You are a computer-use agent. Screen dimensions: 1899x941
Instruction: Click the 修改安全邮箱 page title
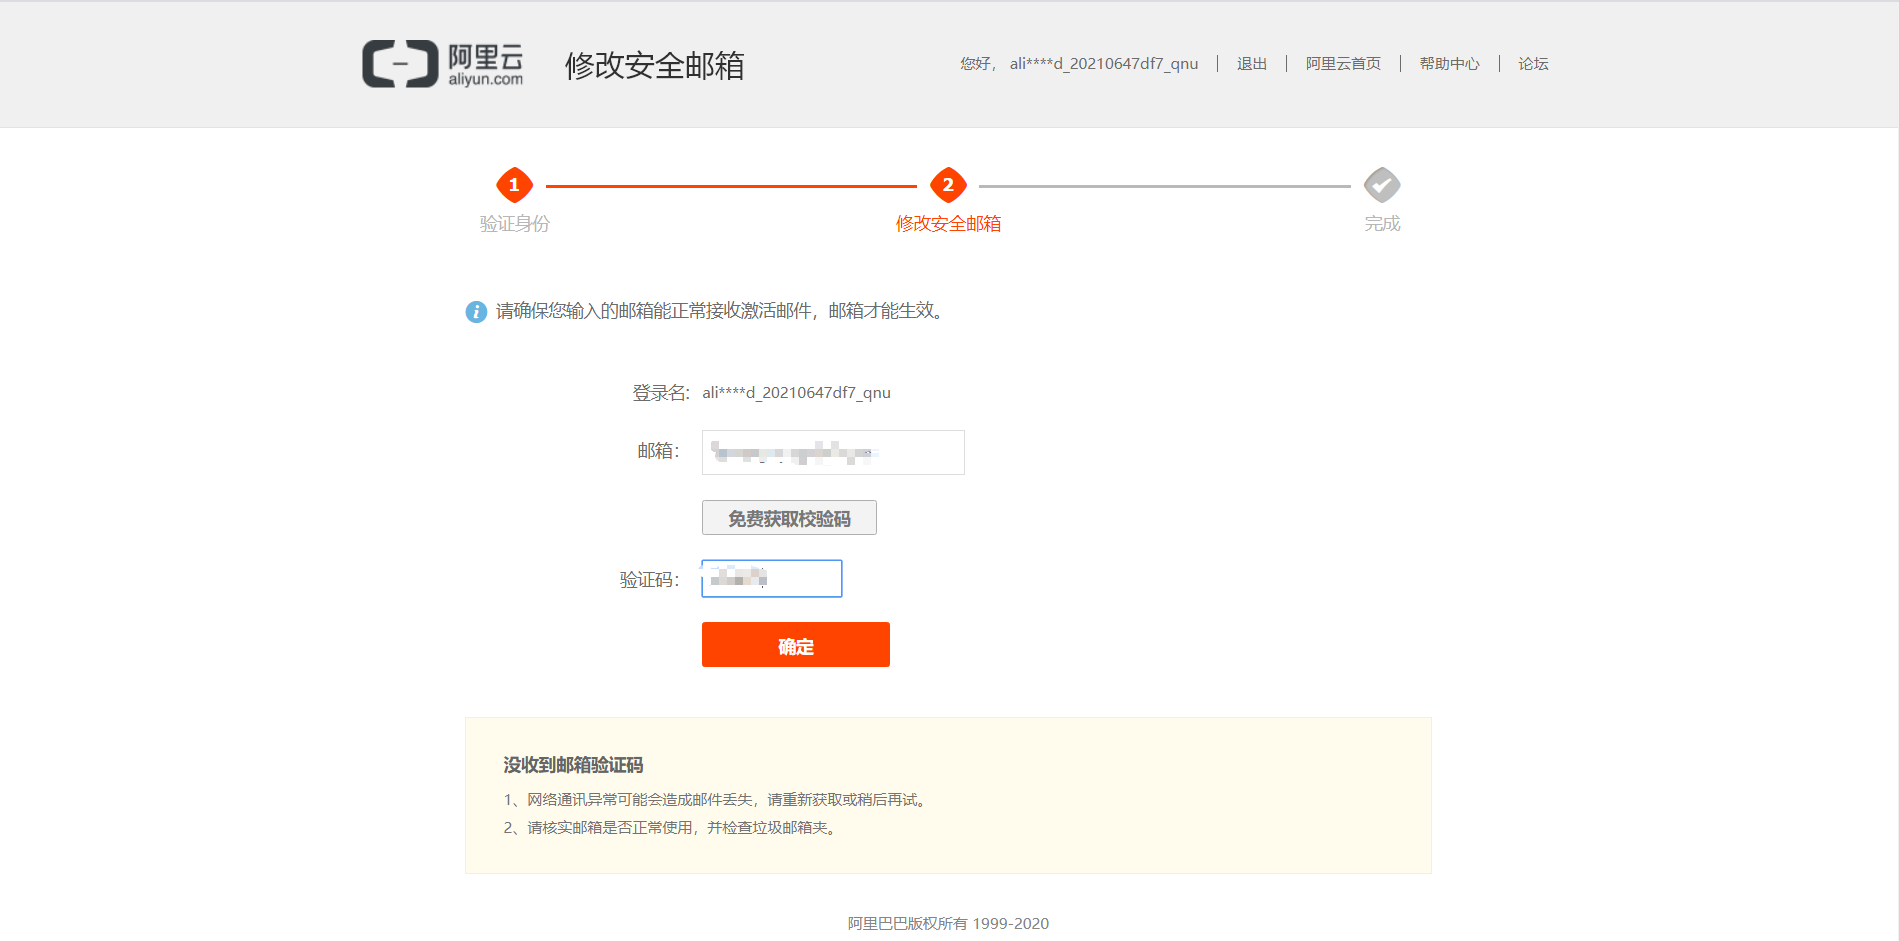(x=654, y=65)
